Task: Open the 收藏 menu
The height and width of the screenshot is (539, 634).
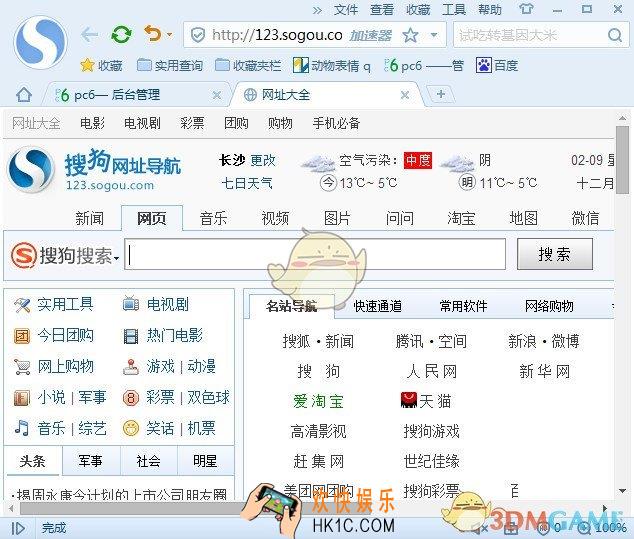Action: click(418, 10)
